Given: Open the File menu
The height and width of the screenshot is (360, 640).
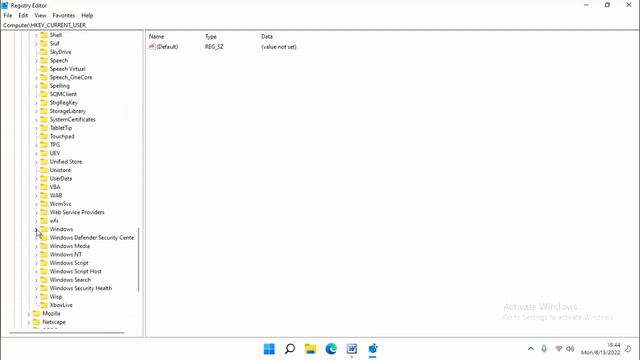Looking at the screenshot, I should [8, 15].
